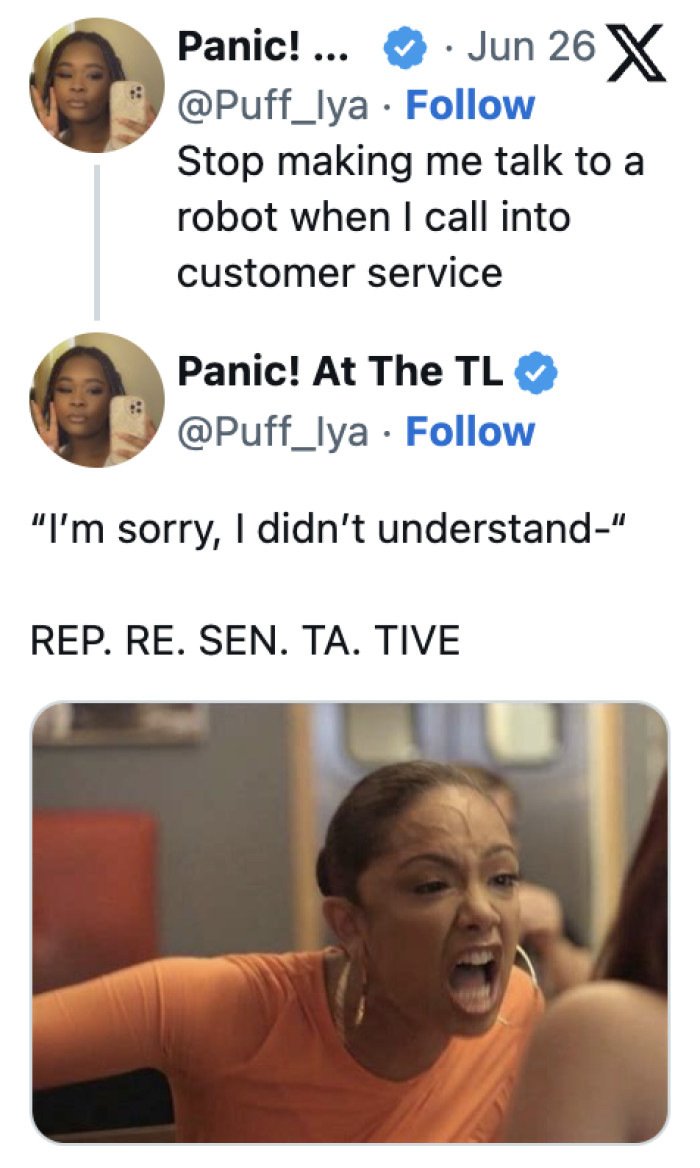Open the angry woman reaction image

(x=350, y=922)
